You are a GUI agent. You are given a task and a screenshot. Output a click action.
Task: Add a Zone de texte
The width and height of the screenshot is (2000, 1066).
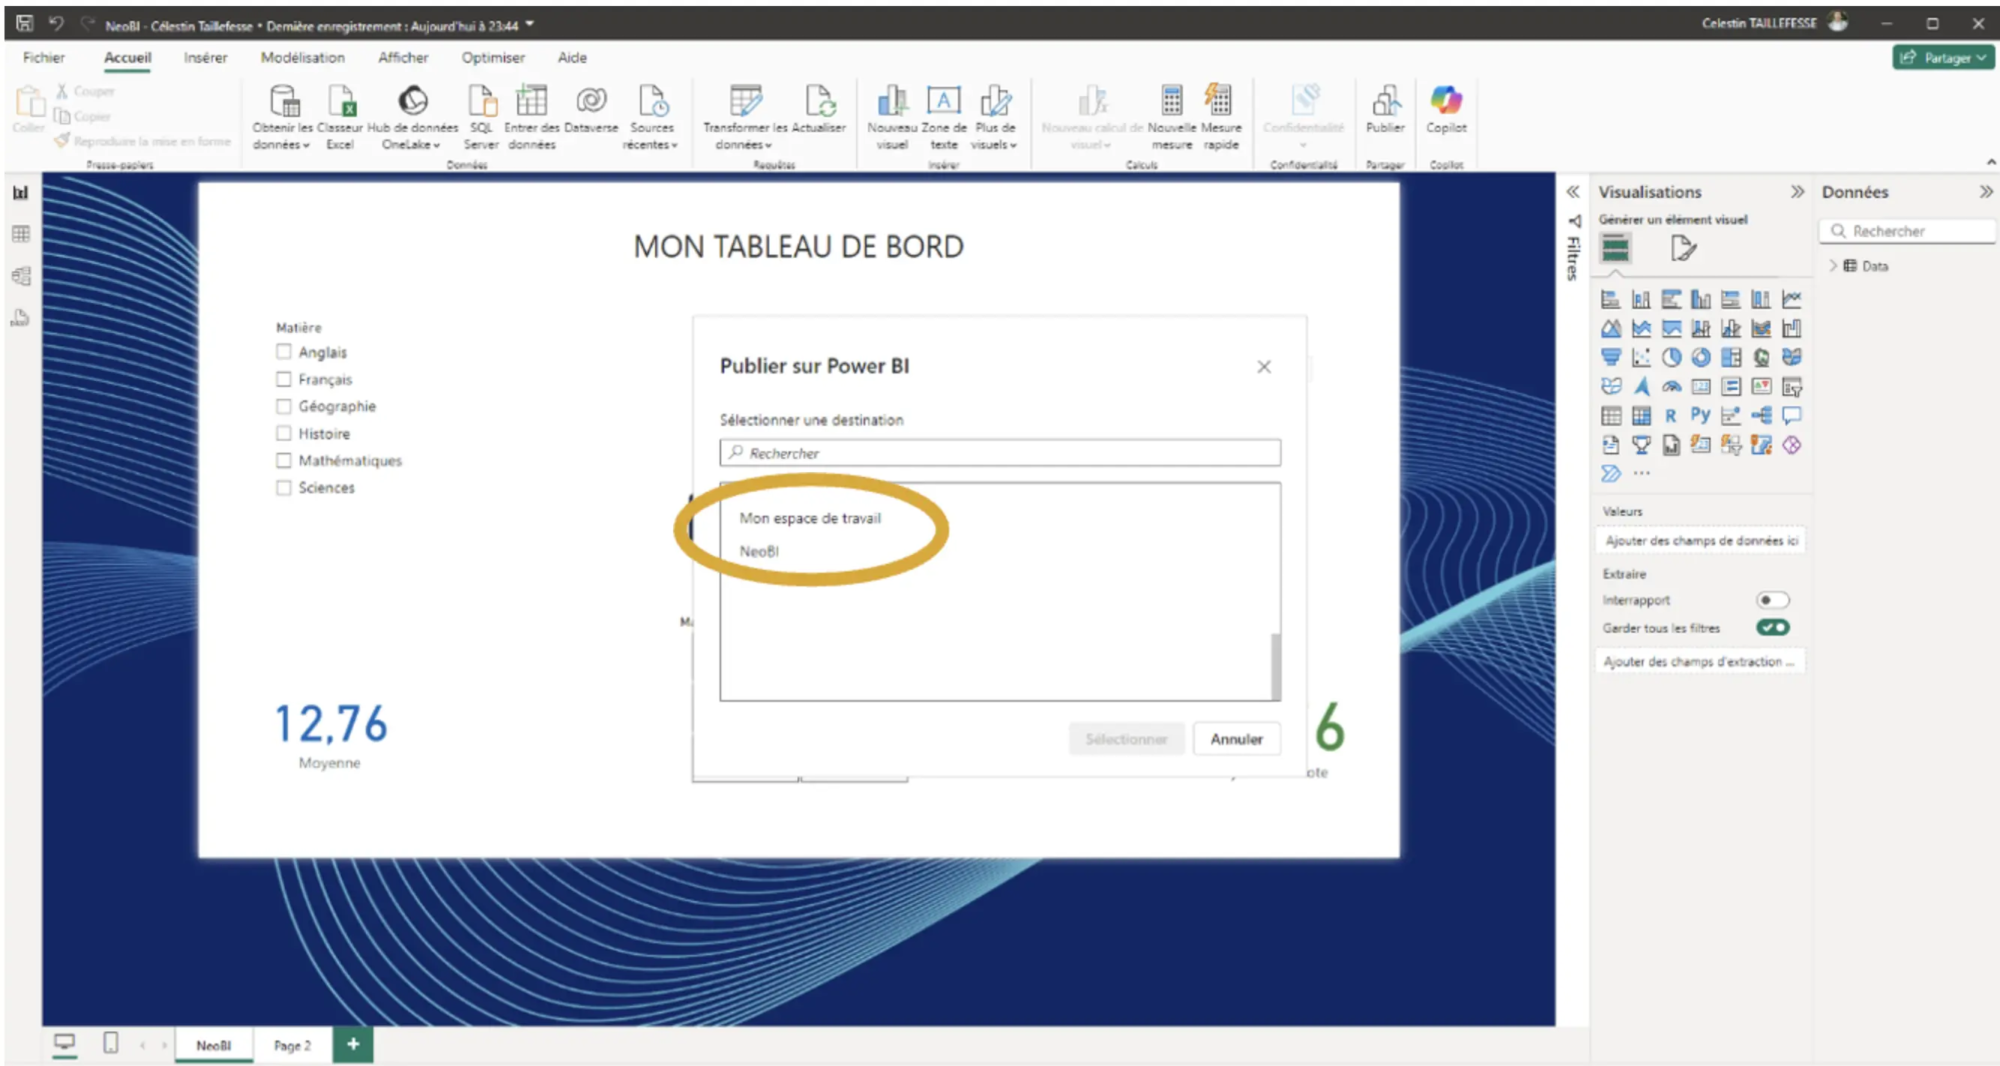click(944, 116)
